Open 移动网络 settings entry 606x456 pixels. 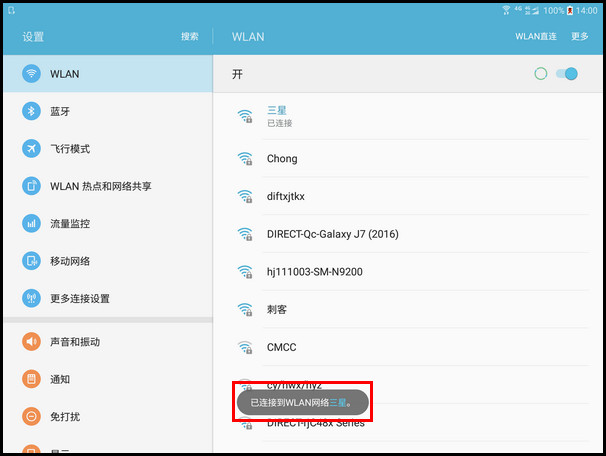point(108,261)
